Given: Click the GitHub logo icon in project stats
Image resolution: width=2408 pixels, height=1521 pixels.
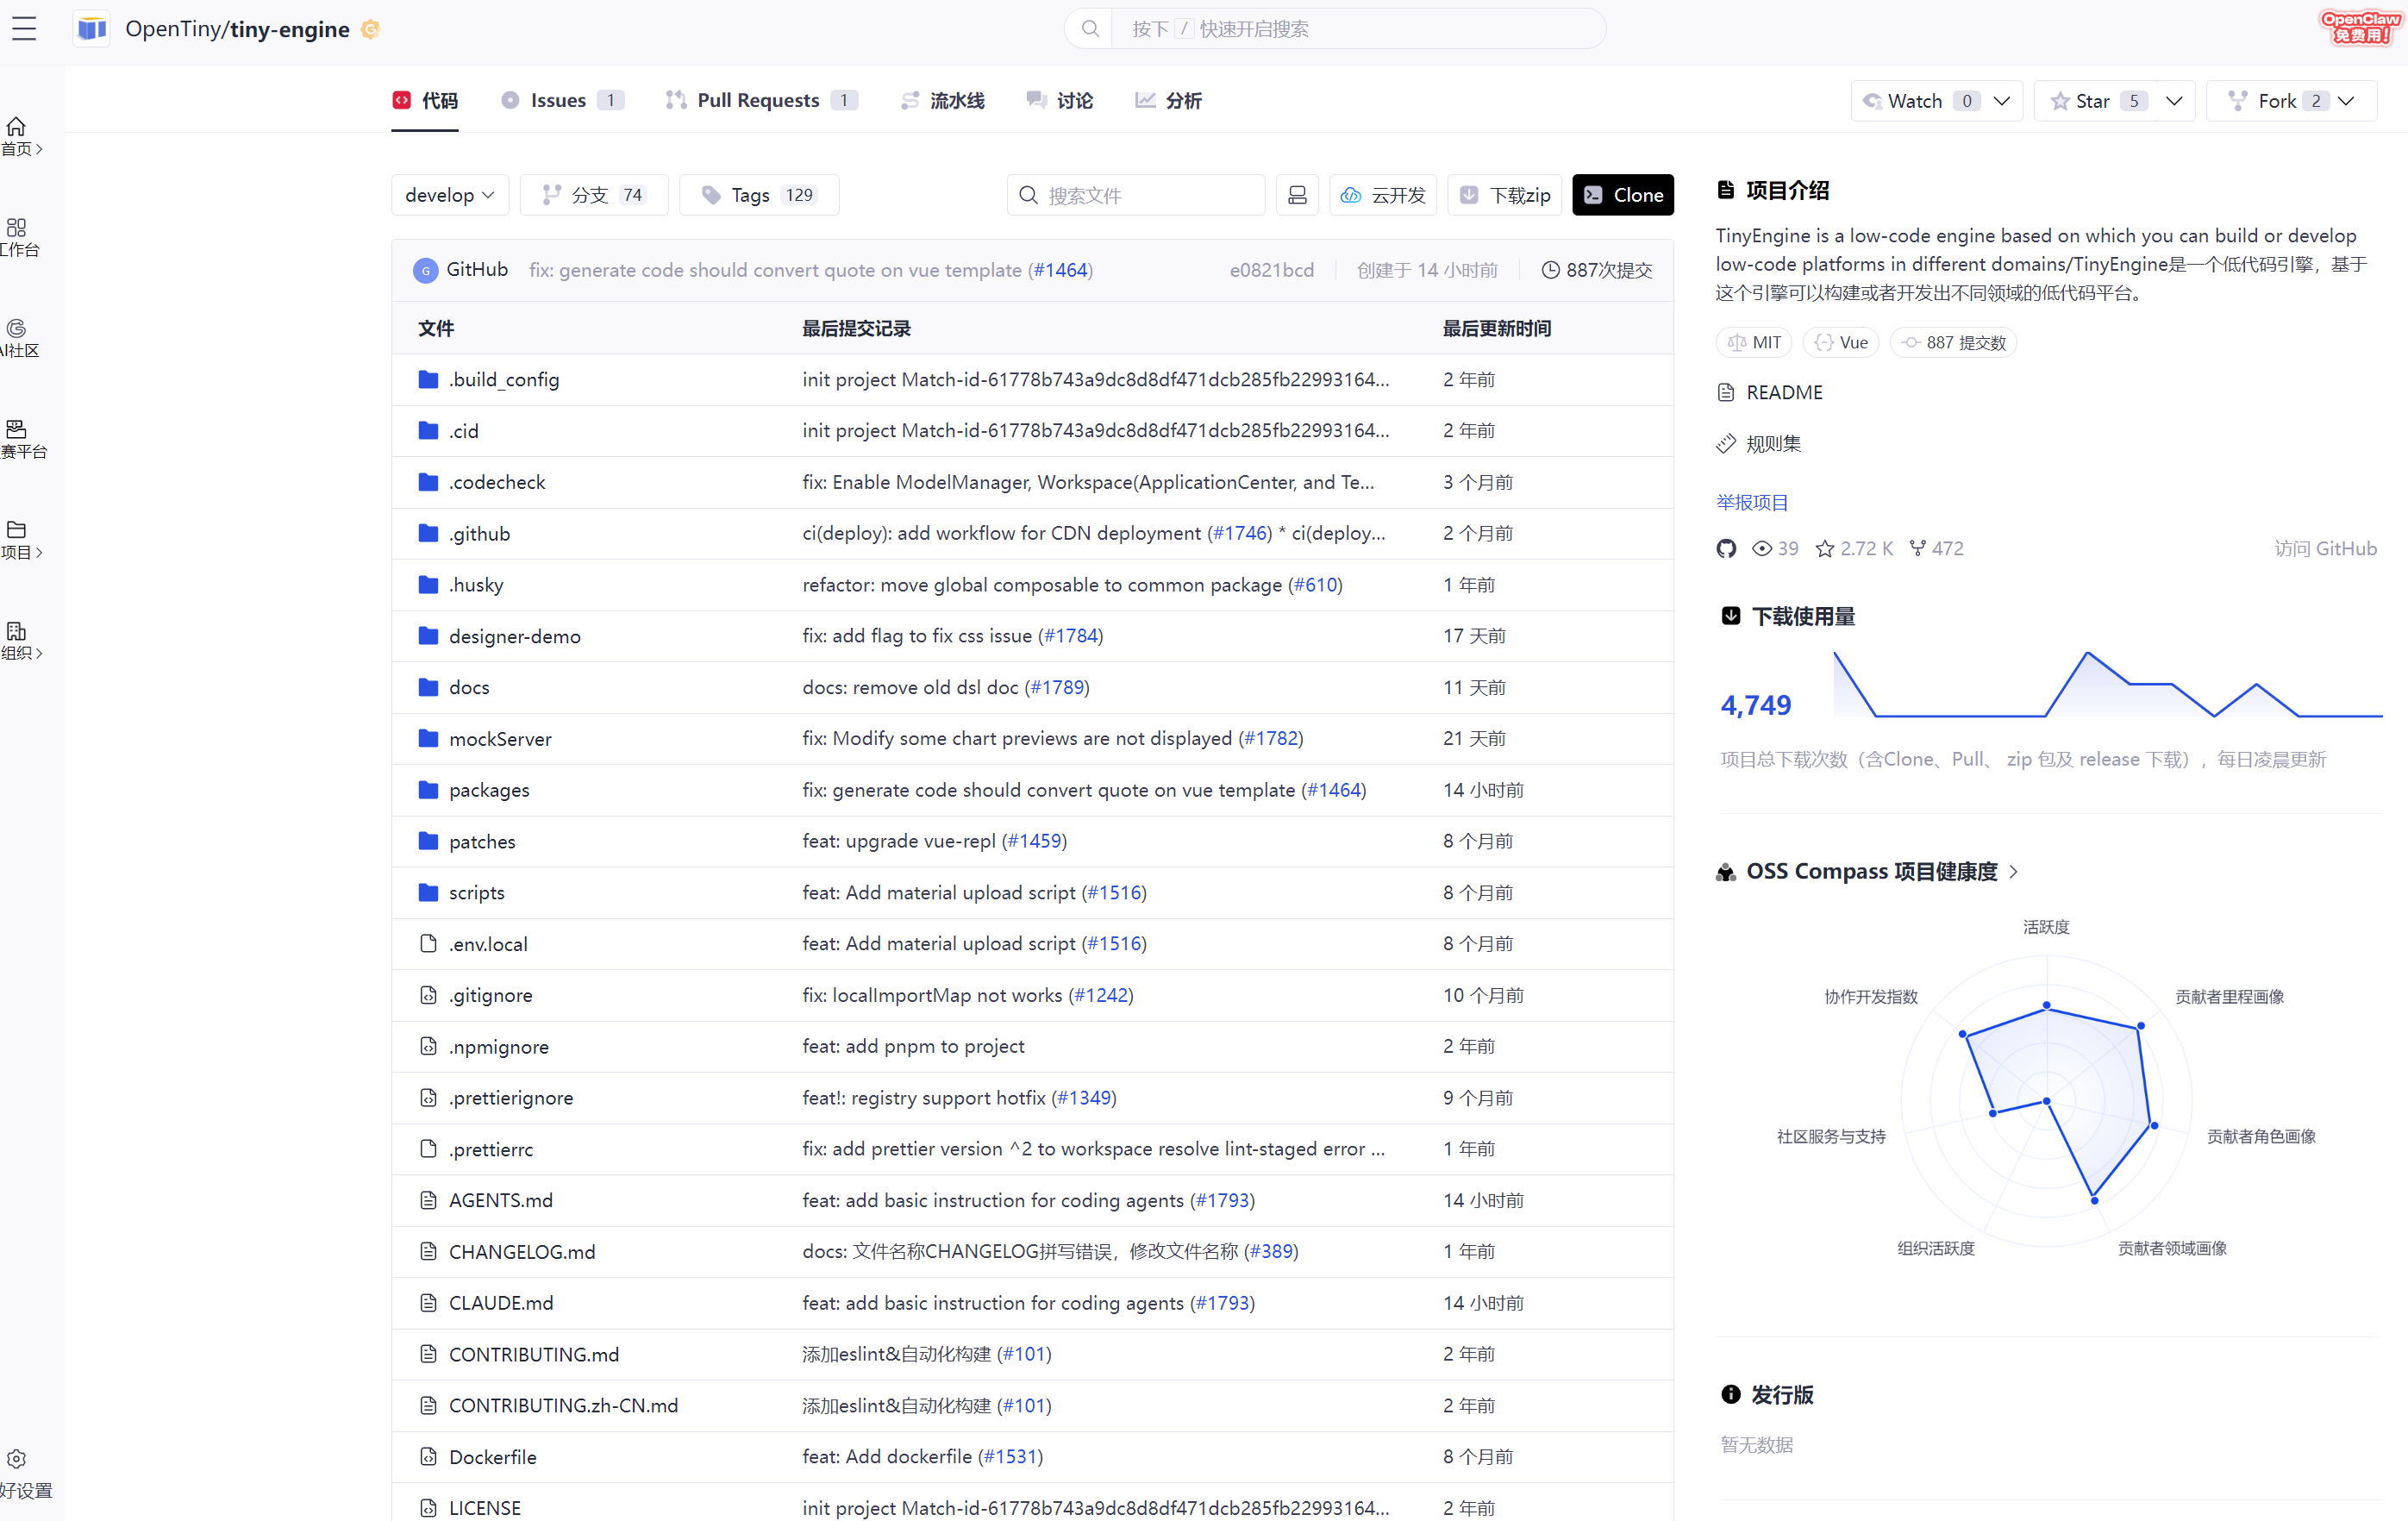Looking at the screenshot, I should (1726, 549).
